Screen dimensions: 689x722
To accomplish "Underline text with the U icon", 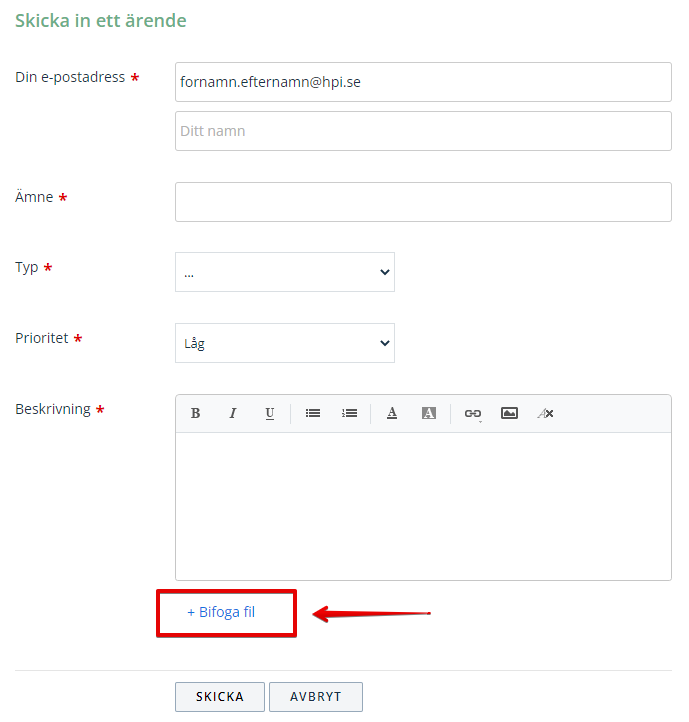I will click(x=270, y=413).
